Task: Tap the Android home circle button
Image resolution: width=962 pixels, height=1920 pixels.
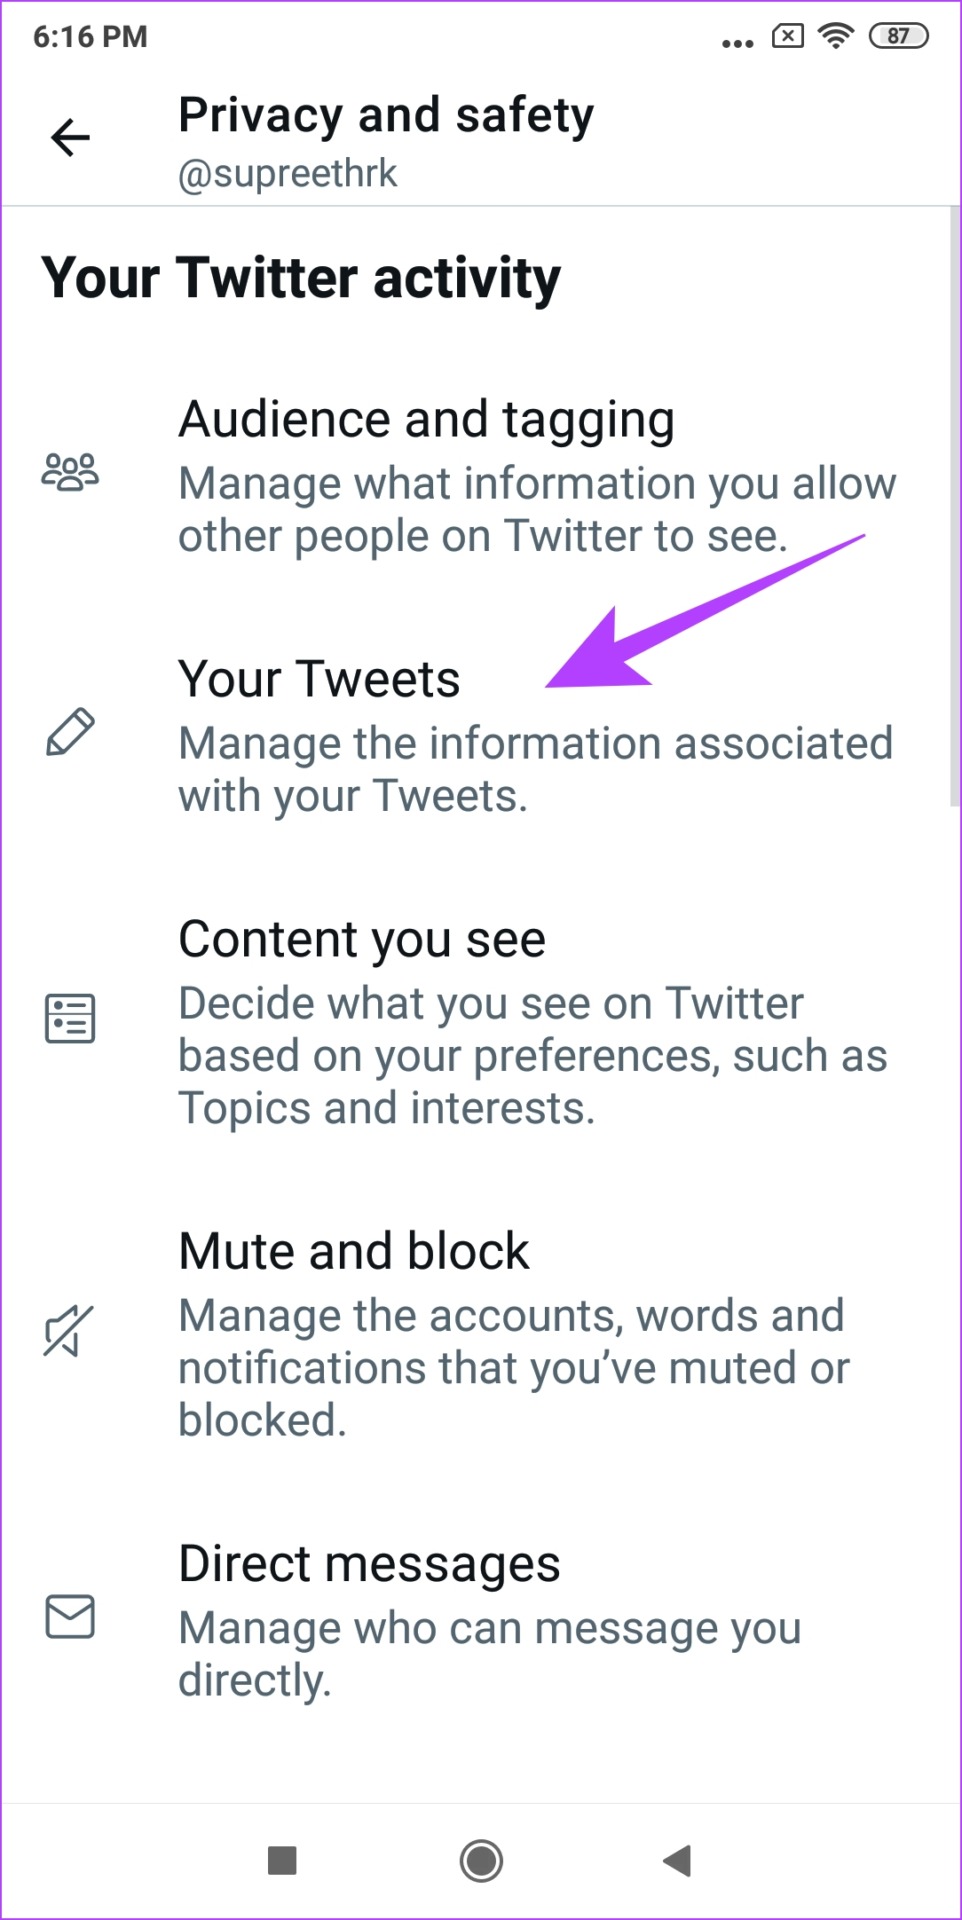Action: coord(481,1860)
